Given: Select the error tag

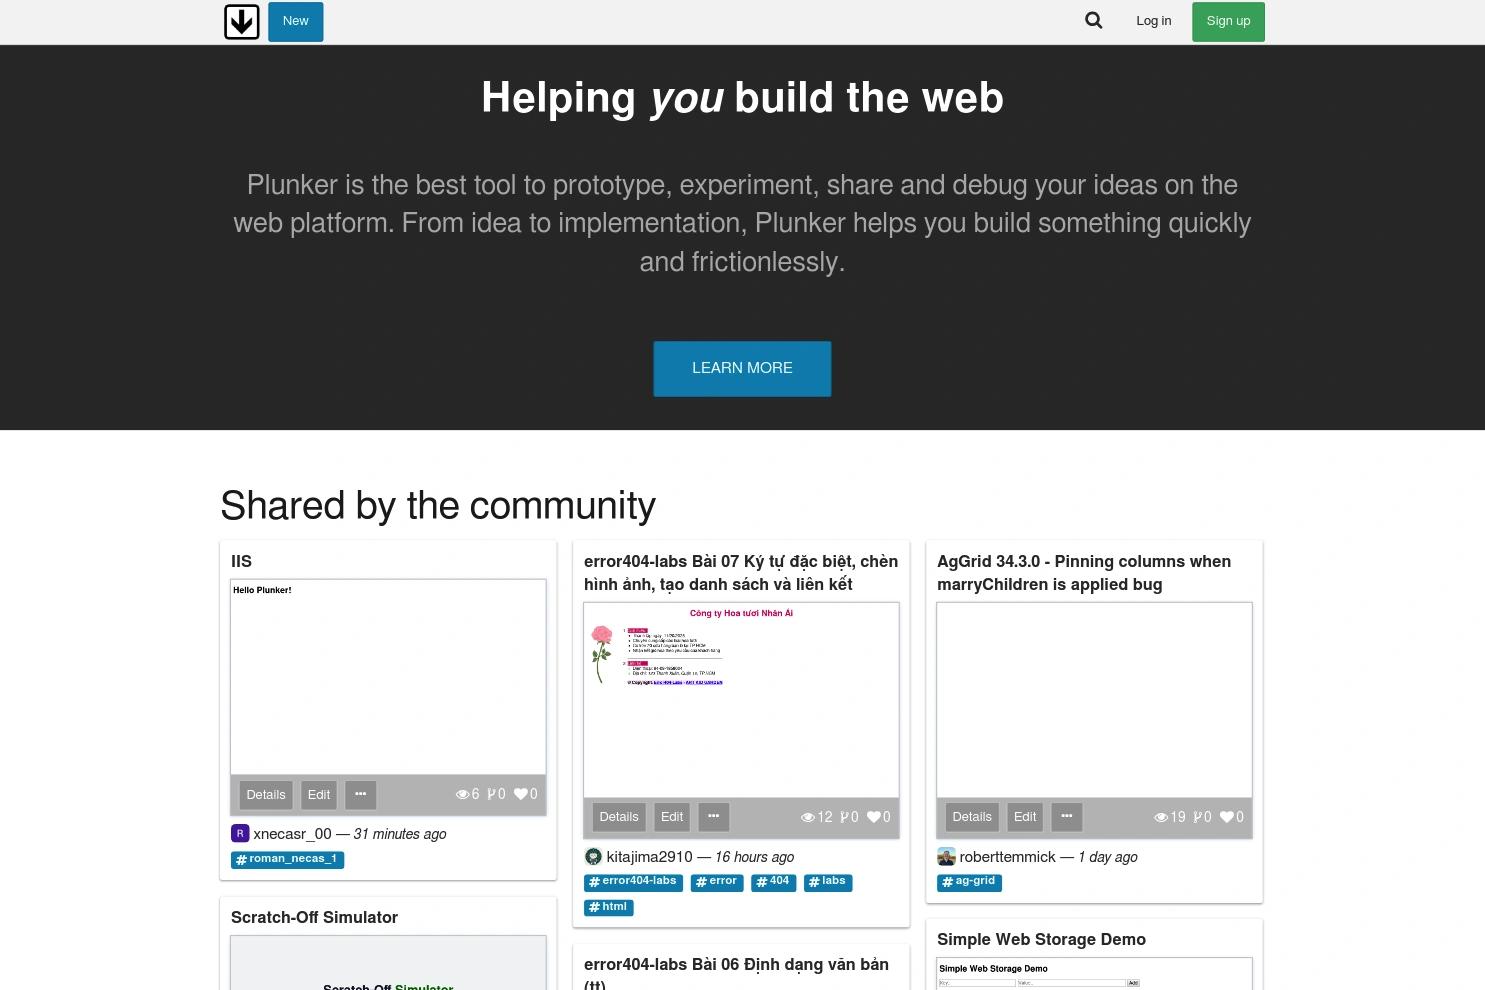Looking at the screenshot, I should [717, 882].
